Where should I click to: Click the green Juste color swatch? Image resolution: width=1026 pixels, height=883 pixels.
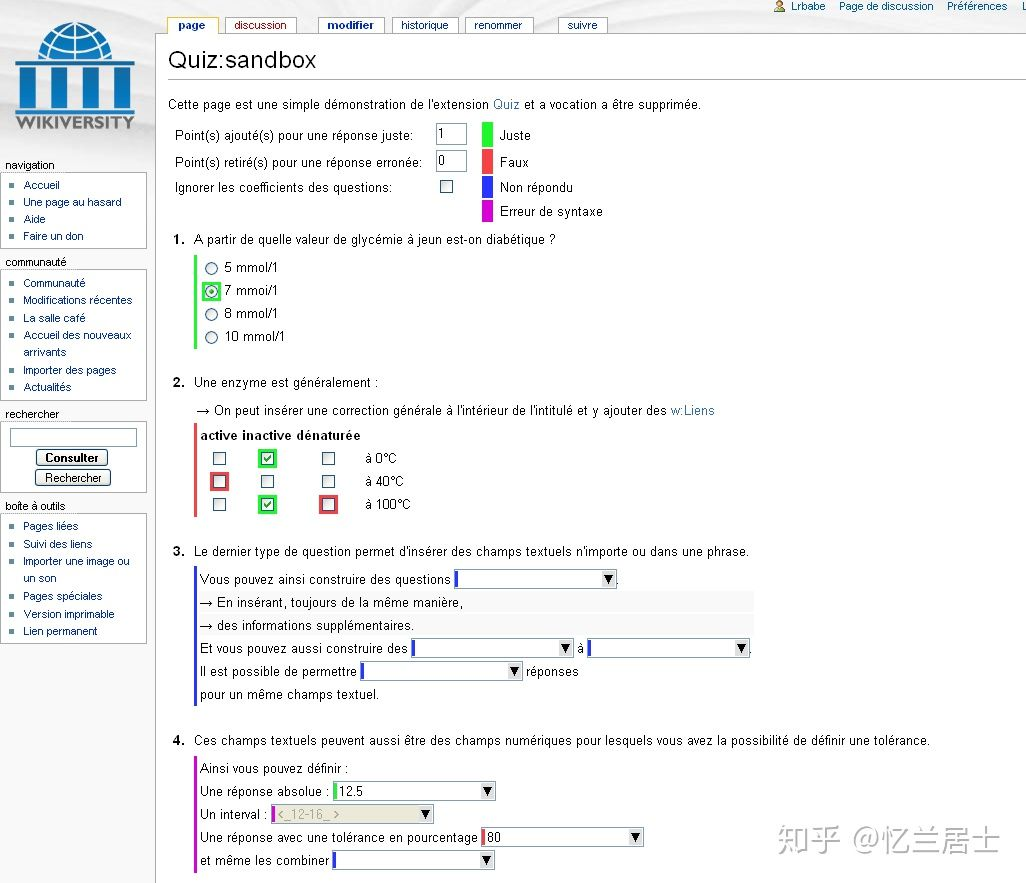(487, 134)
